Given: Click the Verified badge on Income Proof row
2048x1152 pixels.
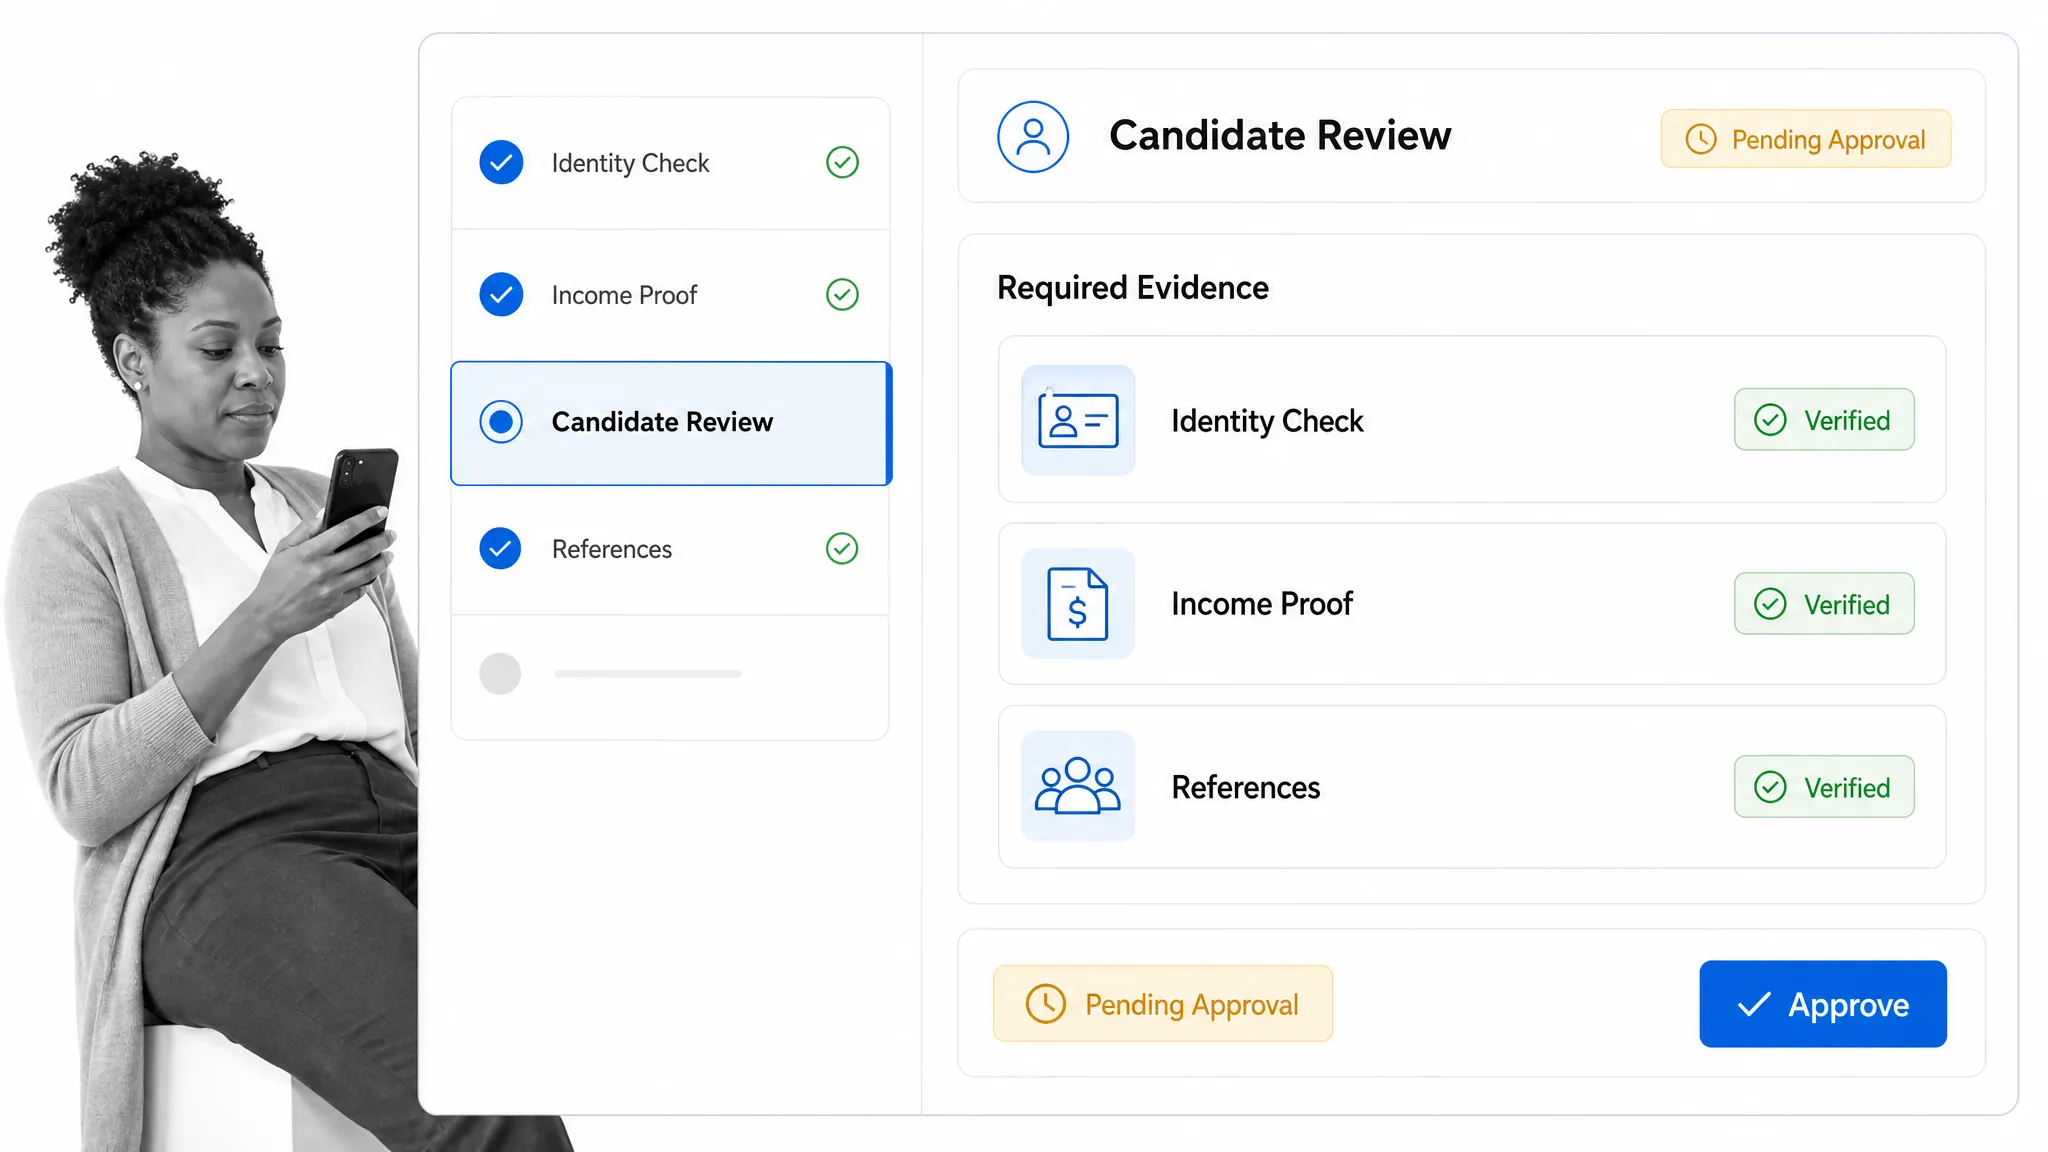Looking at the screenshot, I should pos(1824,604).
